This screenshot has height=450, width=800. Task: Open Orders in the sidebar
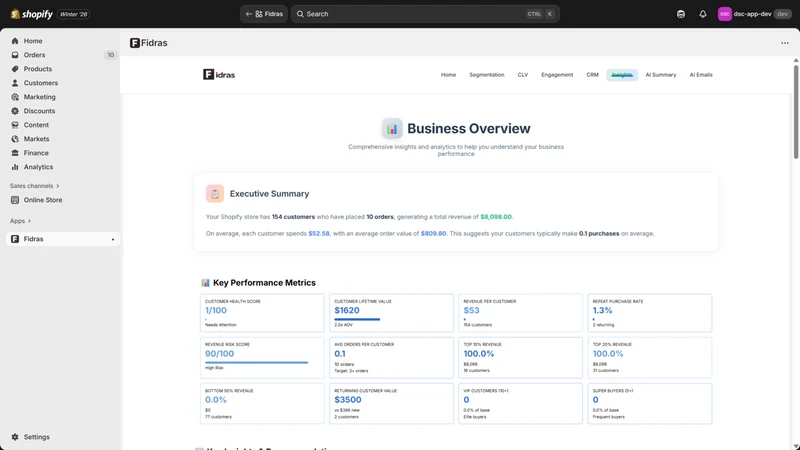pyautogui.click(x=34, y=55)
